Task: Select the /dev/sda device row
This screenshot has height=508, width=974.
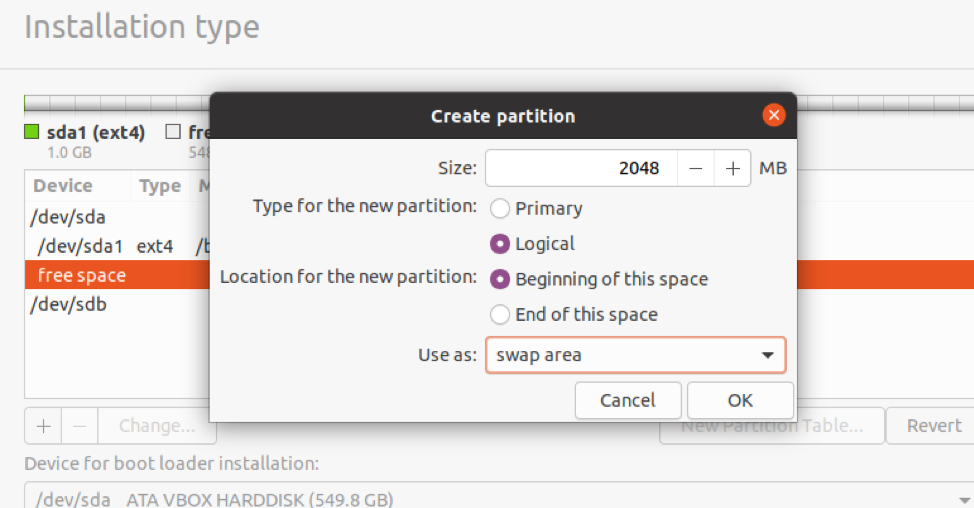Action: 70,217
